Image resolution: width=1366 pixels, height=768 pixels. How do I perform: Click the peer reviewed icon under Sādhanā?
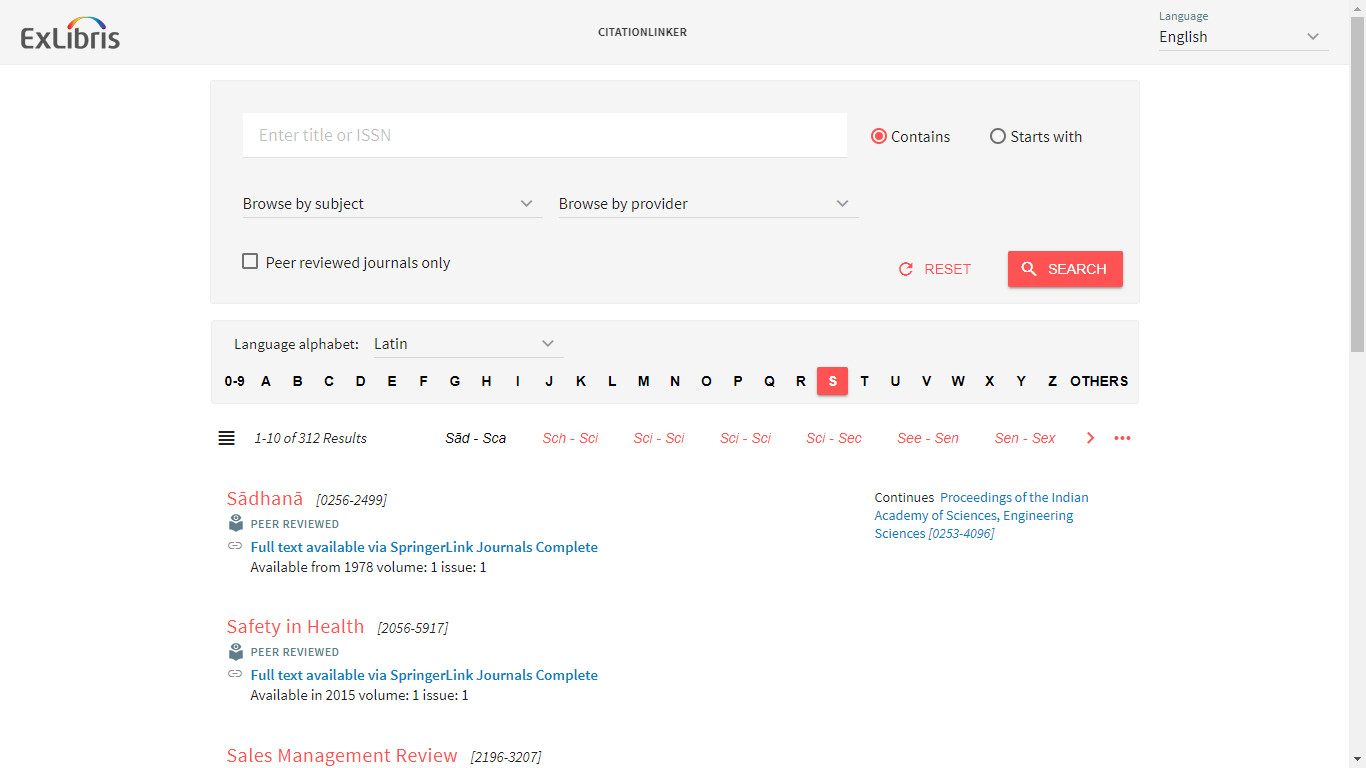236,523
